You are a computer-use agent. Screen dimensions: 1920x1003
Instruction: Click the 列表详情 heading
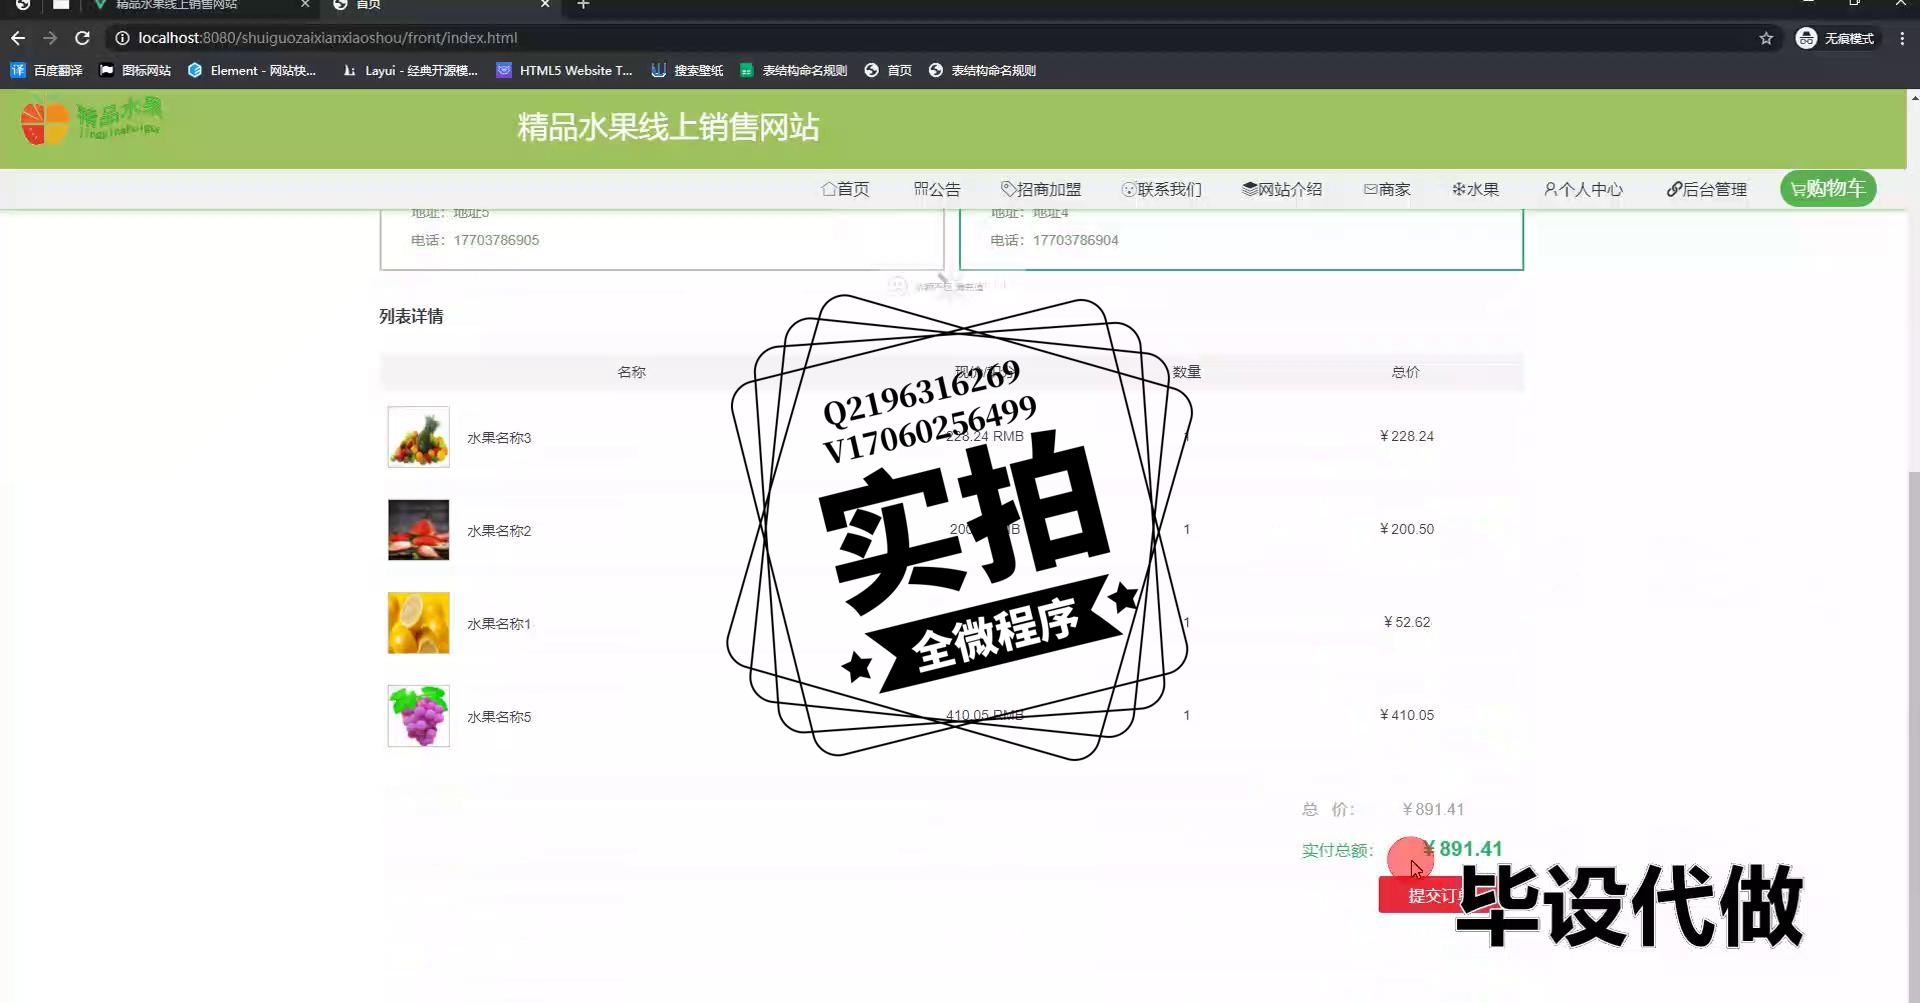(x=411, y=316)
